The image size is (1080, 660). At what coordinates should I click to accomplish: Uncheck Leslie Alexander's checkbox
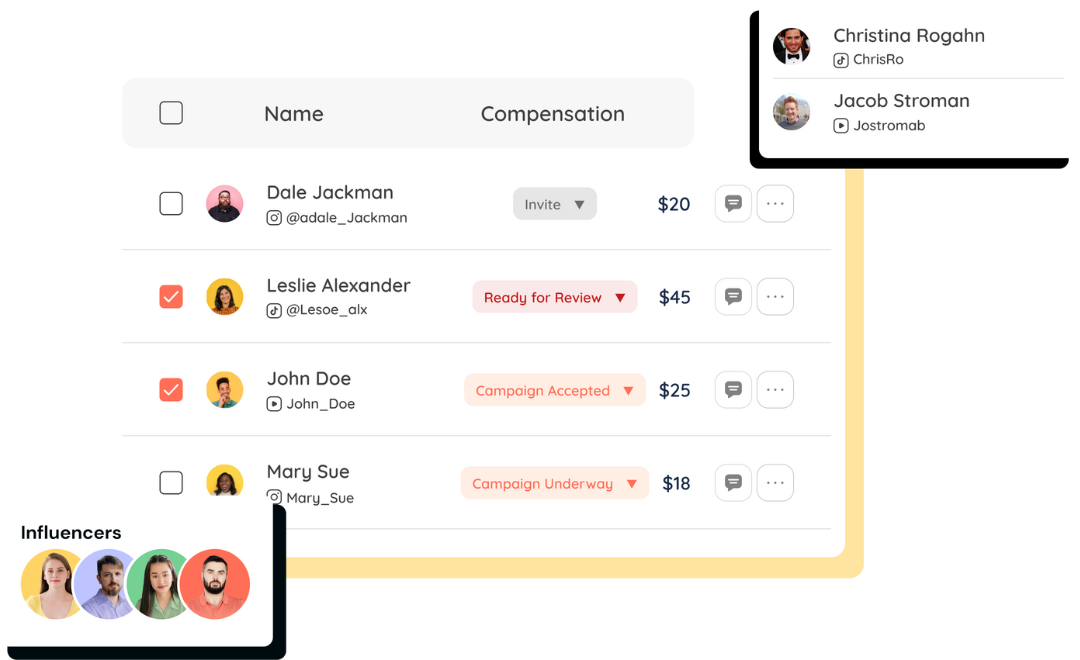(171, 297)
